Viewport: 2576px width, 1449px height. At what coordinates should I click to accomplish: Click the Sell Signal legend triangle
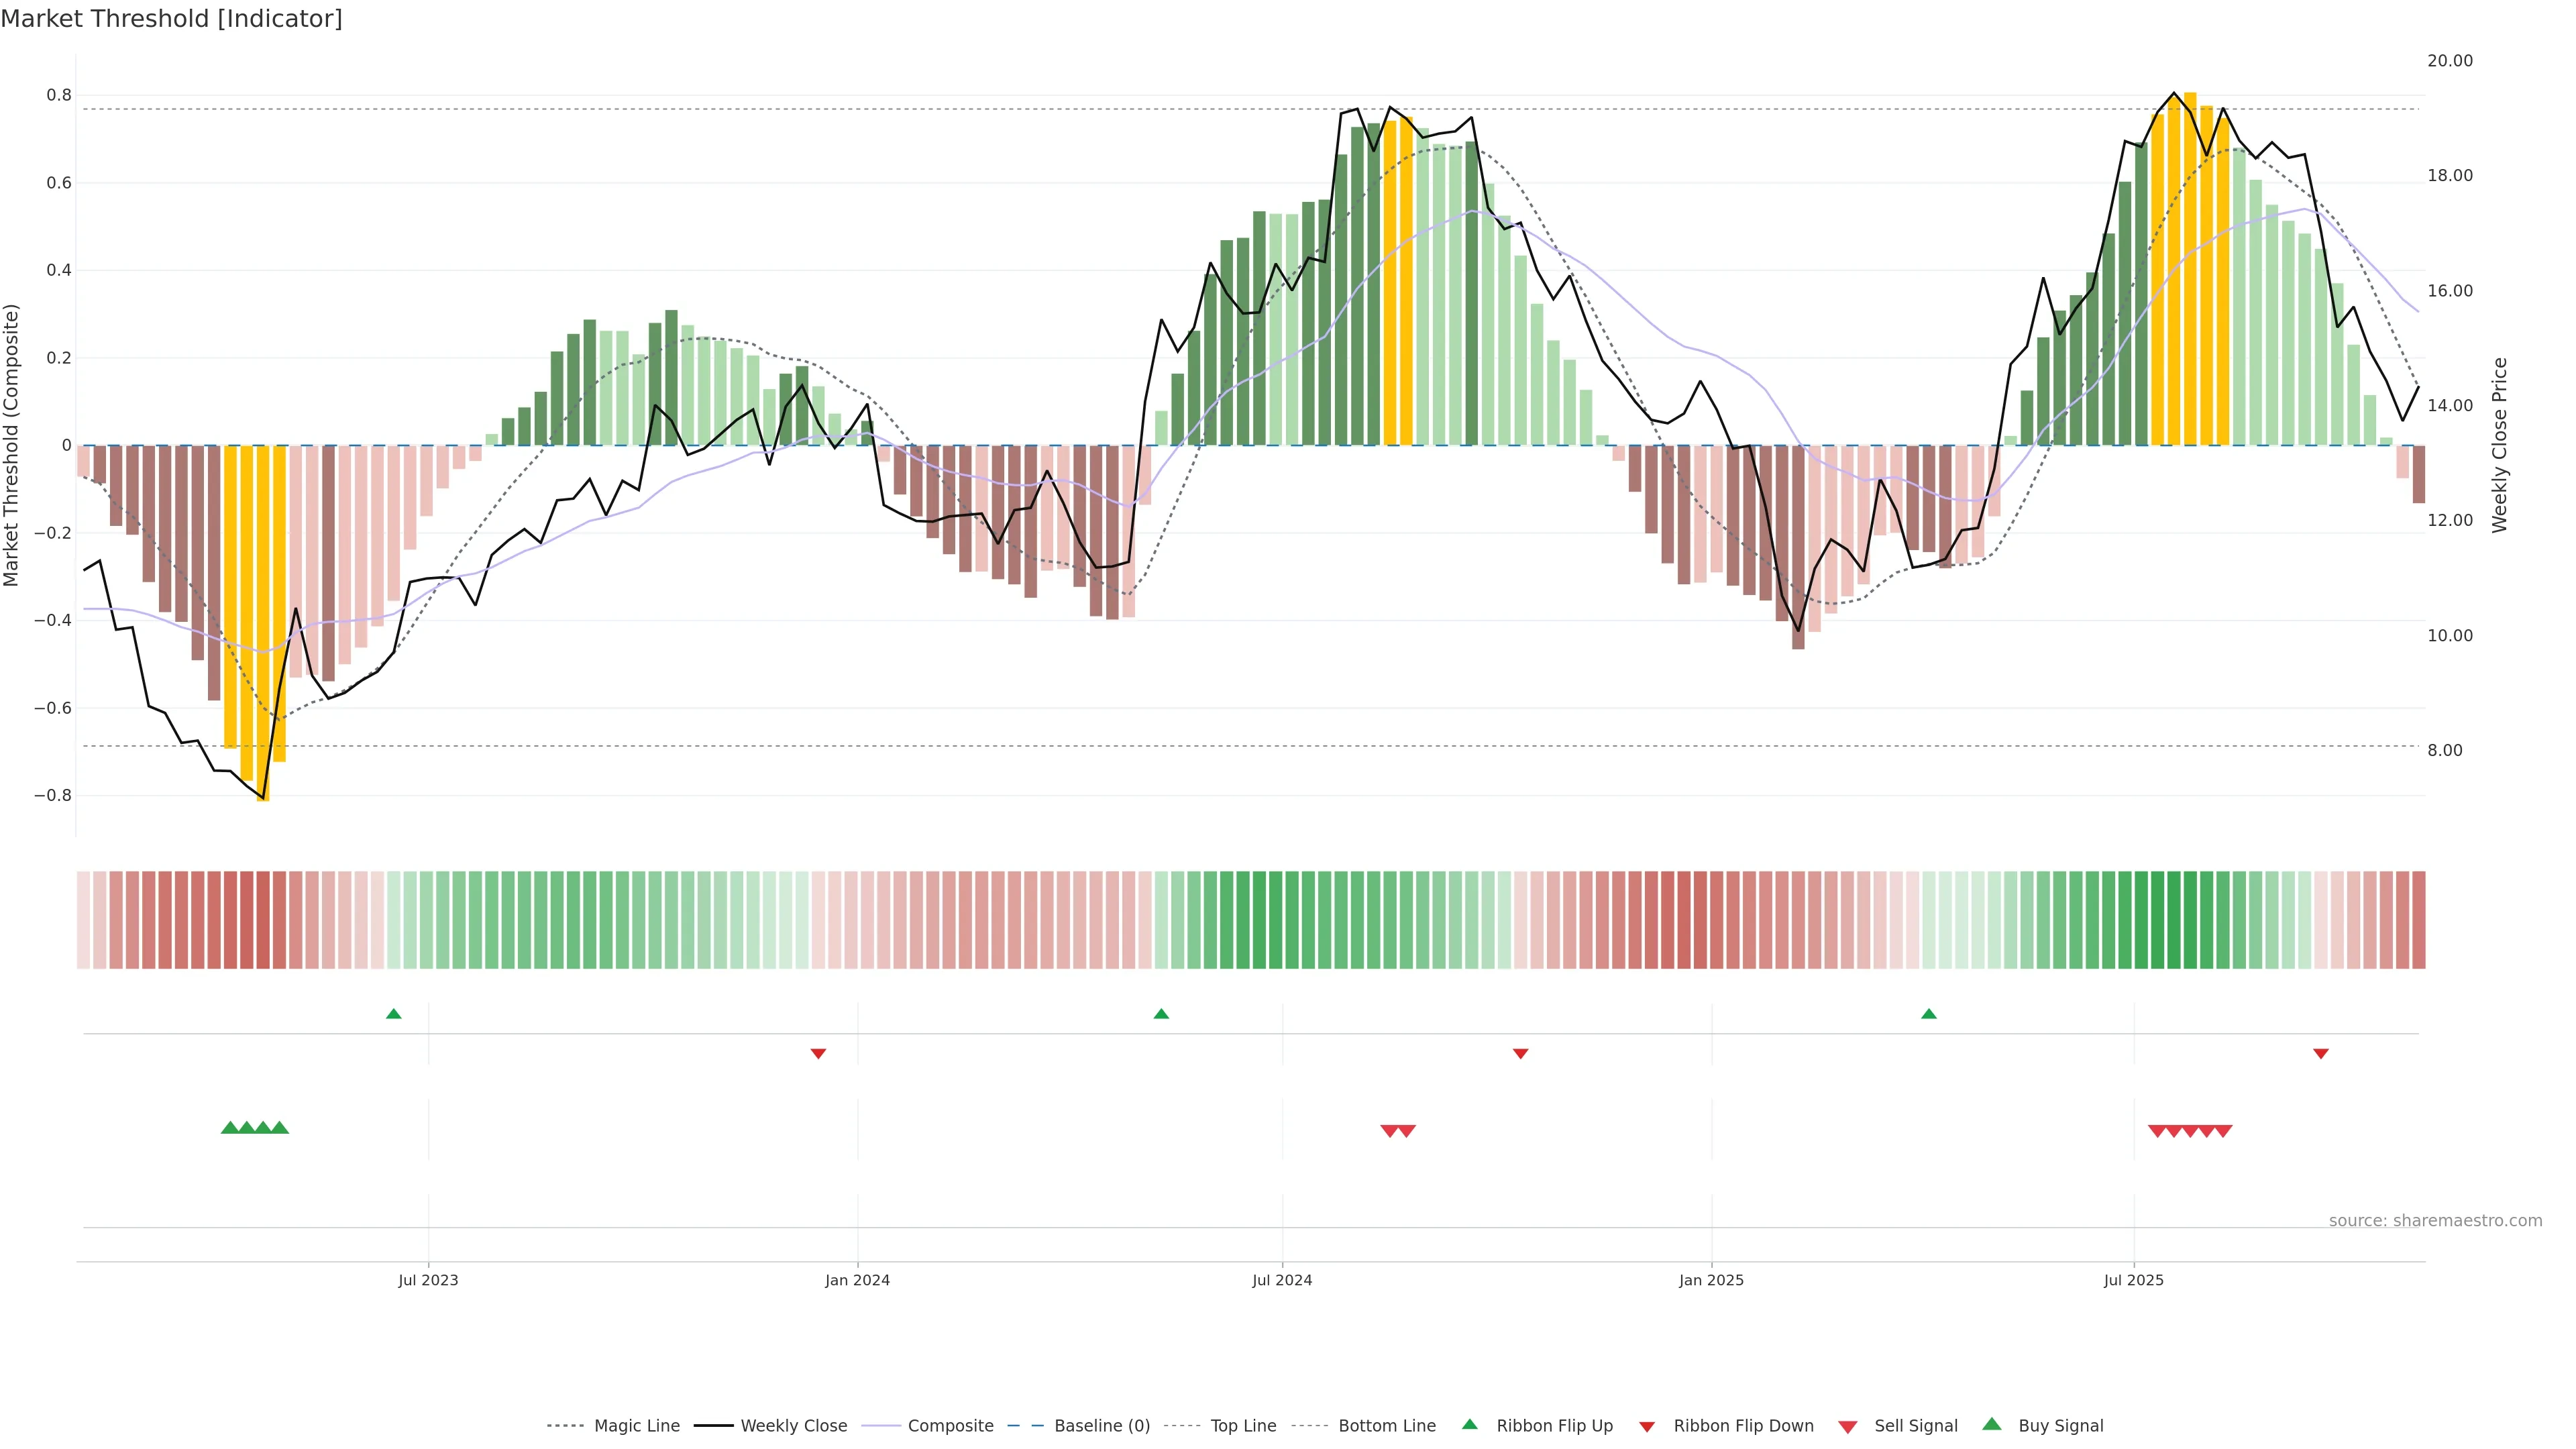(x=1847, y=1426)
